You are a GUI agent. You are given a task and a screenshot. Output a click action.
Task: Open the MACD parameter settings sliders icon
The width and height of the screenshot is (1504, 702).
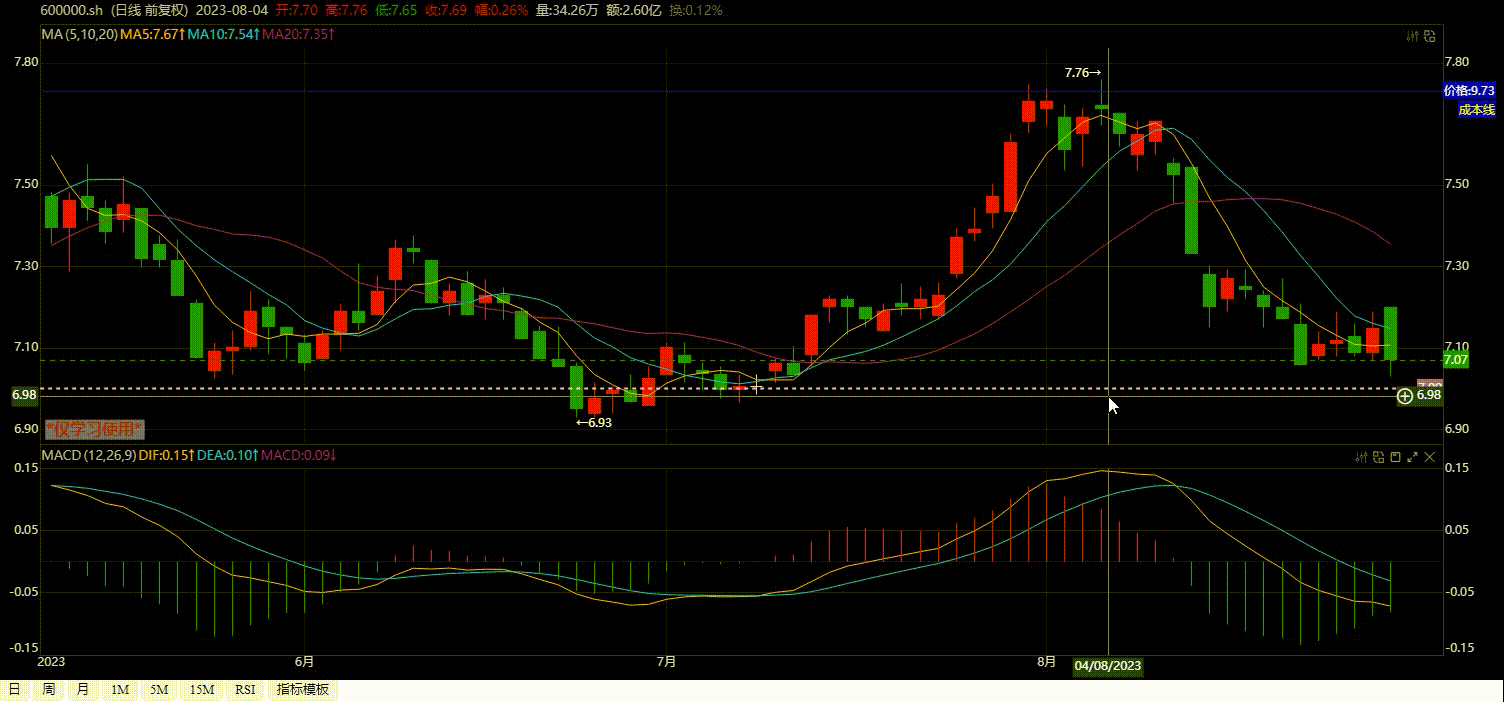[1361, 457]
